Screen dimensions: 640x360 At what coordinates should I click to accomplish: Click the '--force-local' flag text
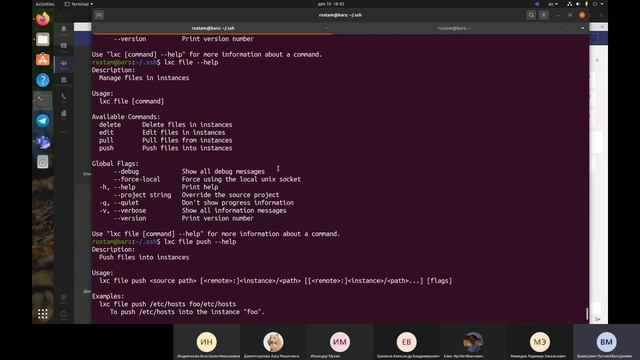[x=137, y=179]
